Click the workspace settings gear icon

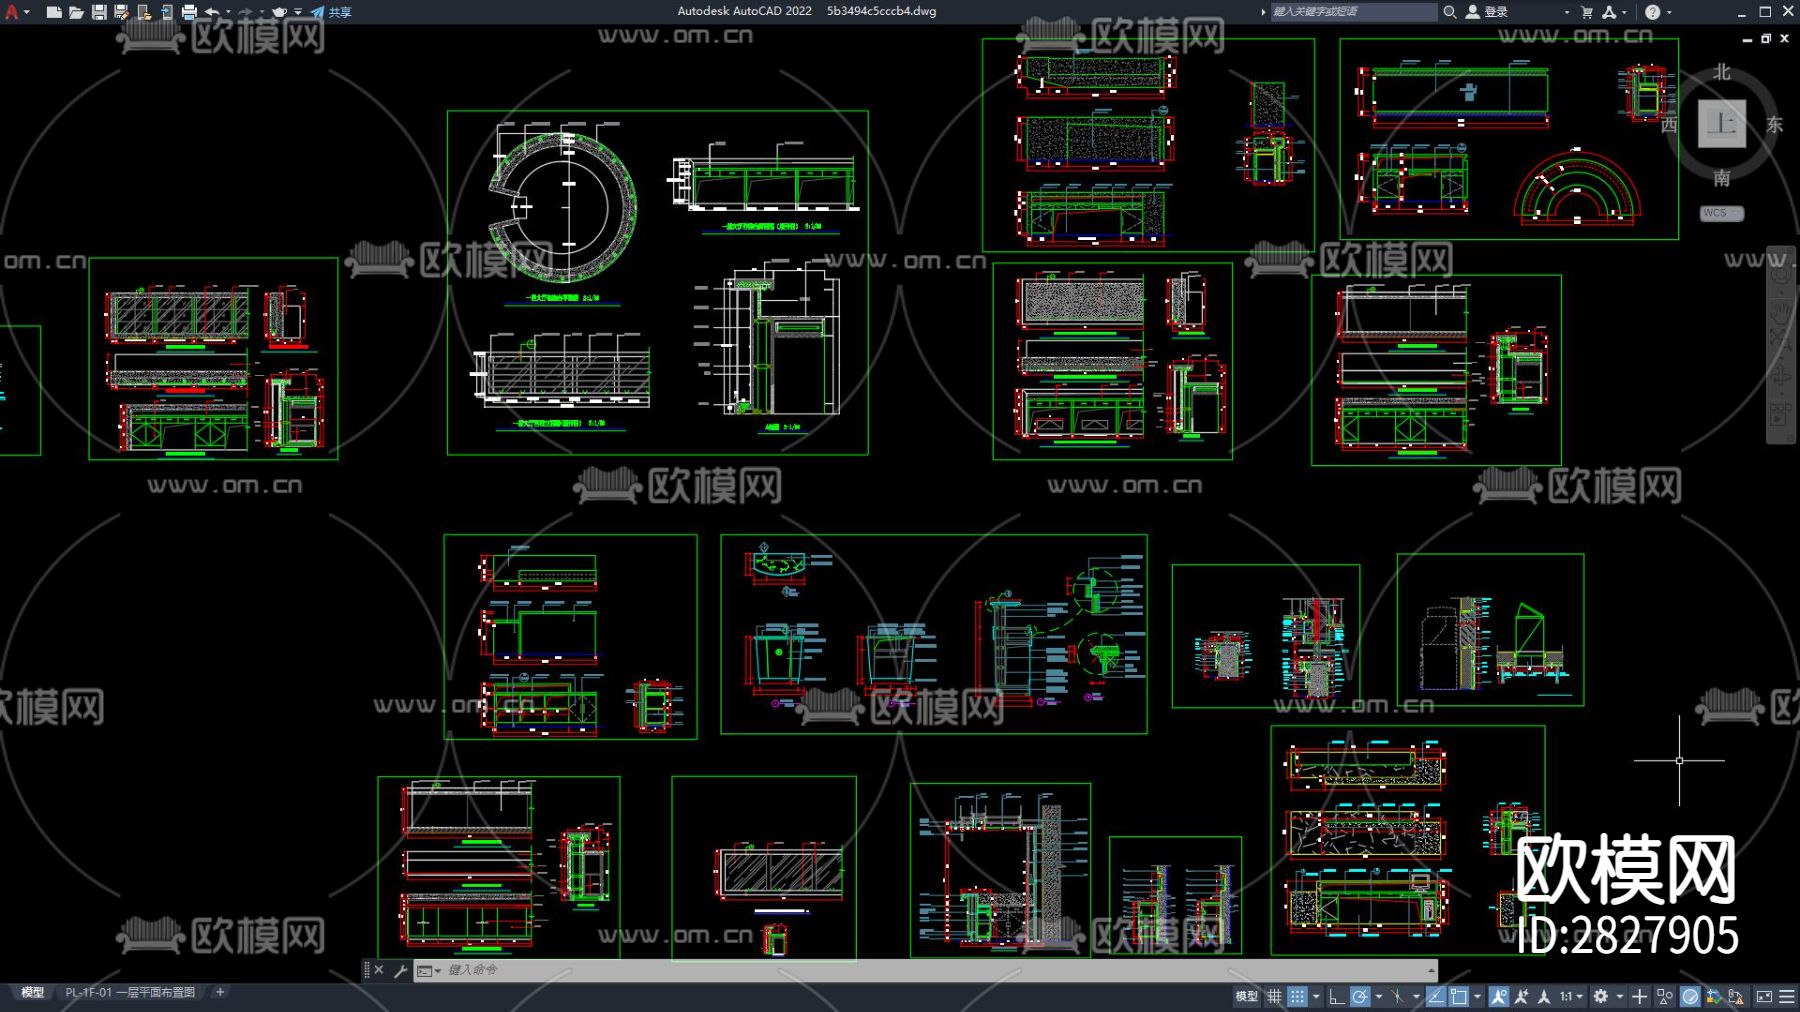pyautogui.click(x=1601, y=996)
